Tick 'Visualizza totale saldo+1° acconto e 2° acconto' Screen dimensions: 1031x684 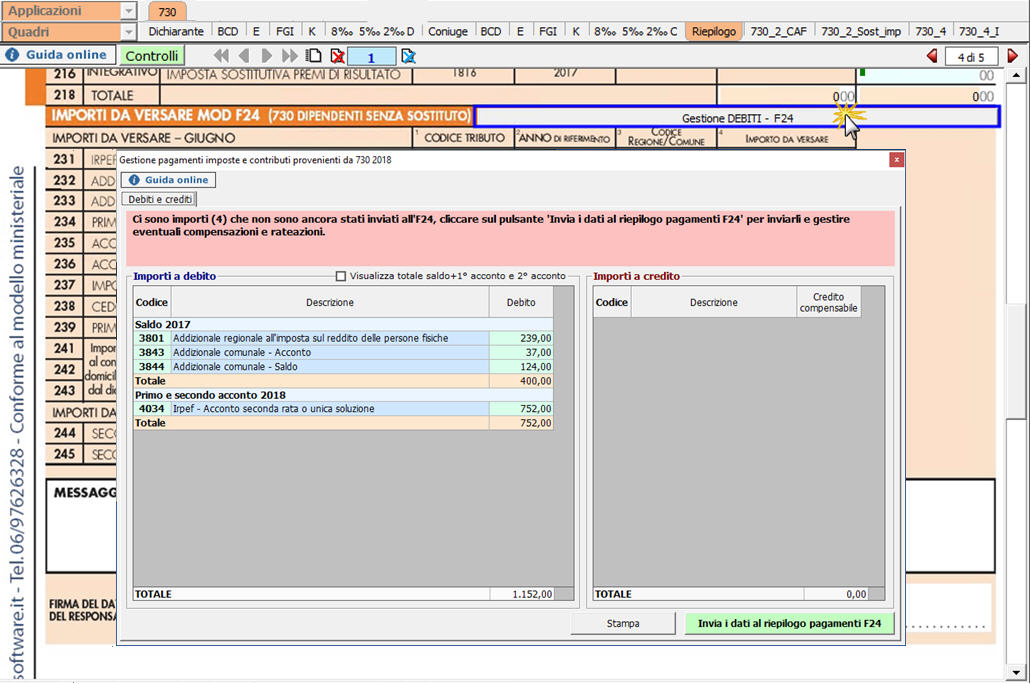coord(341,276)
